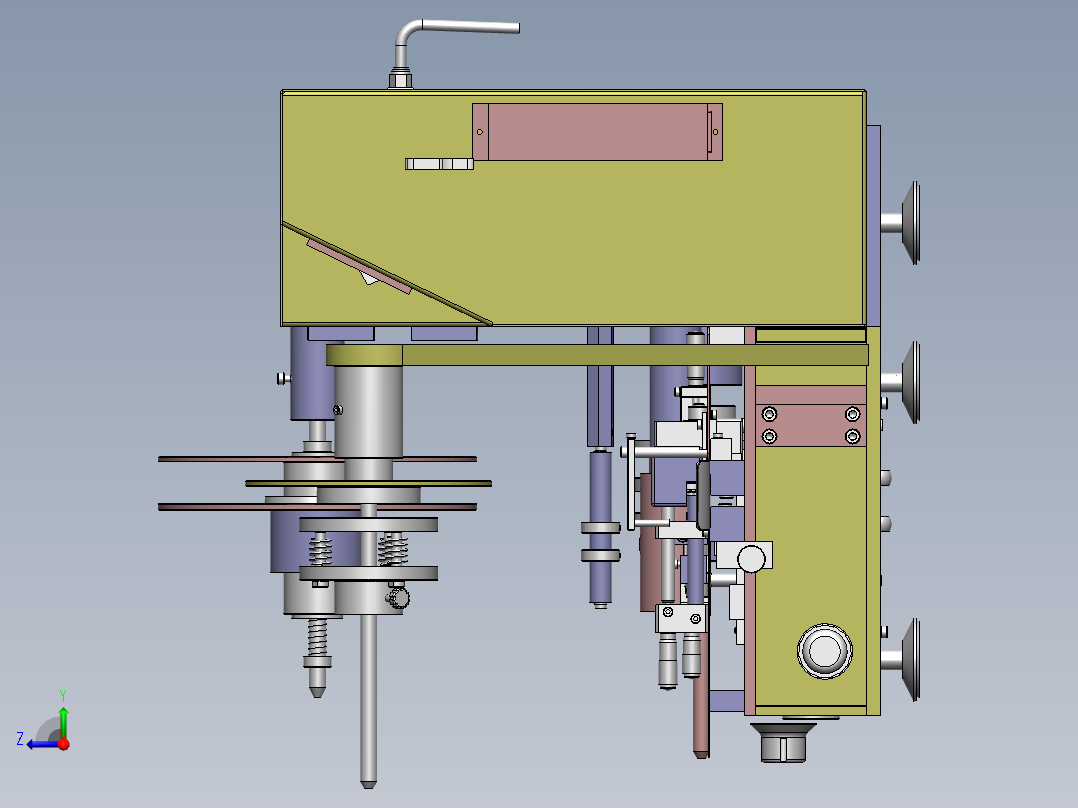Screen dimensions: 1078x808
Task: Select the small gray bracket left of the pink panel
Action: [439, 164]
